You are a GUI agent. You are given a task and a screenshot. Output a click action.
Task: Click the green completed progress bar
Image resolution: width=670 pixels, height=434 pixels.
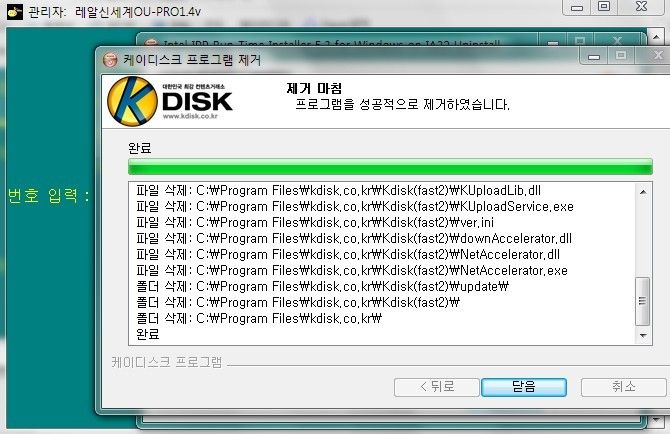pyautogui.click(x=390, y=167)
